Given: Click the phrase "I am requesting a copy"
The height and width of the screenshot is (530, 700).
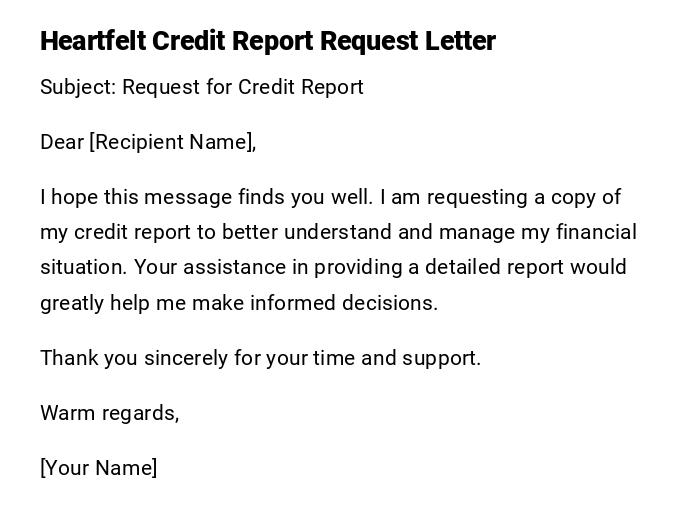Looking at the screenshot, I should [496, 197].
